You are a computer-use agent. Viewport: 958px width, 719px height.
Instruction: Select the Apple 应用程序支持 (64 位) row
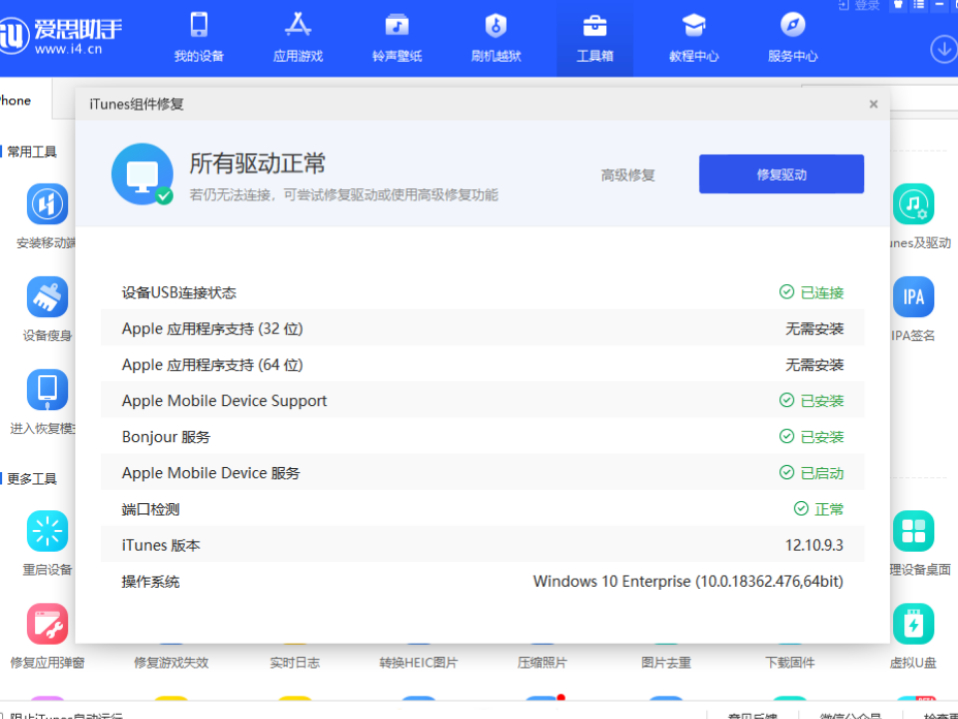(x=483, y=364)
